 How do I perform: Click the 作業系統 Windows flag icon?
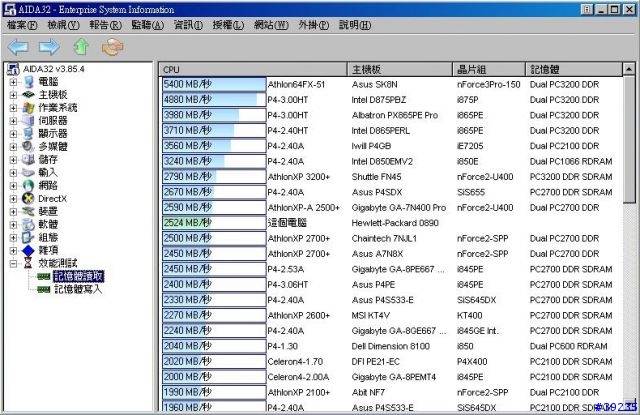click(29, 108)
